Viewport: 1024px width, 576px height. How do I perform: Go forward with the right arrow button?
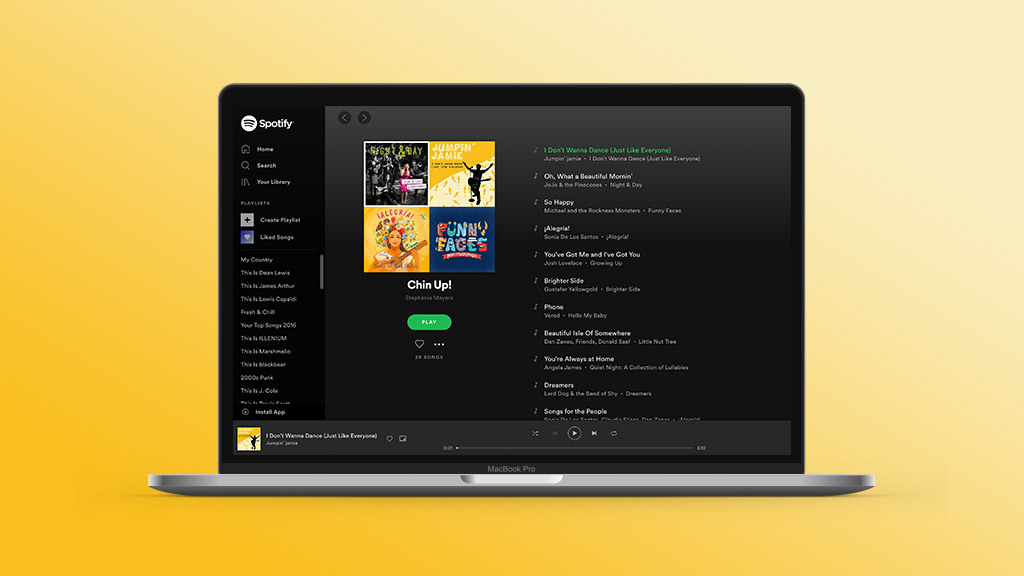click(364, 118)
